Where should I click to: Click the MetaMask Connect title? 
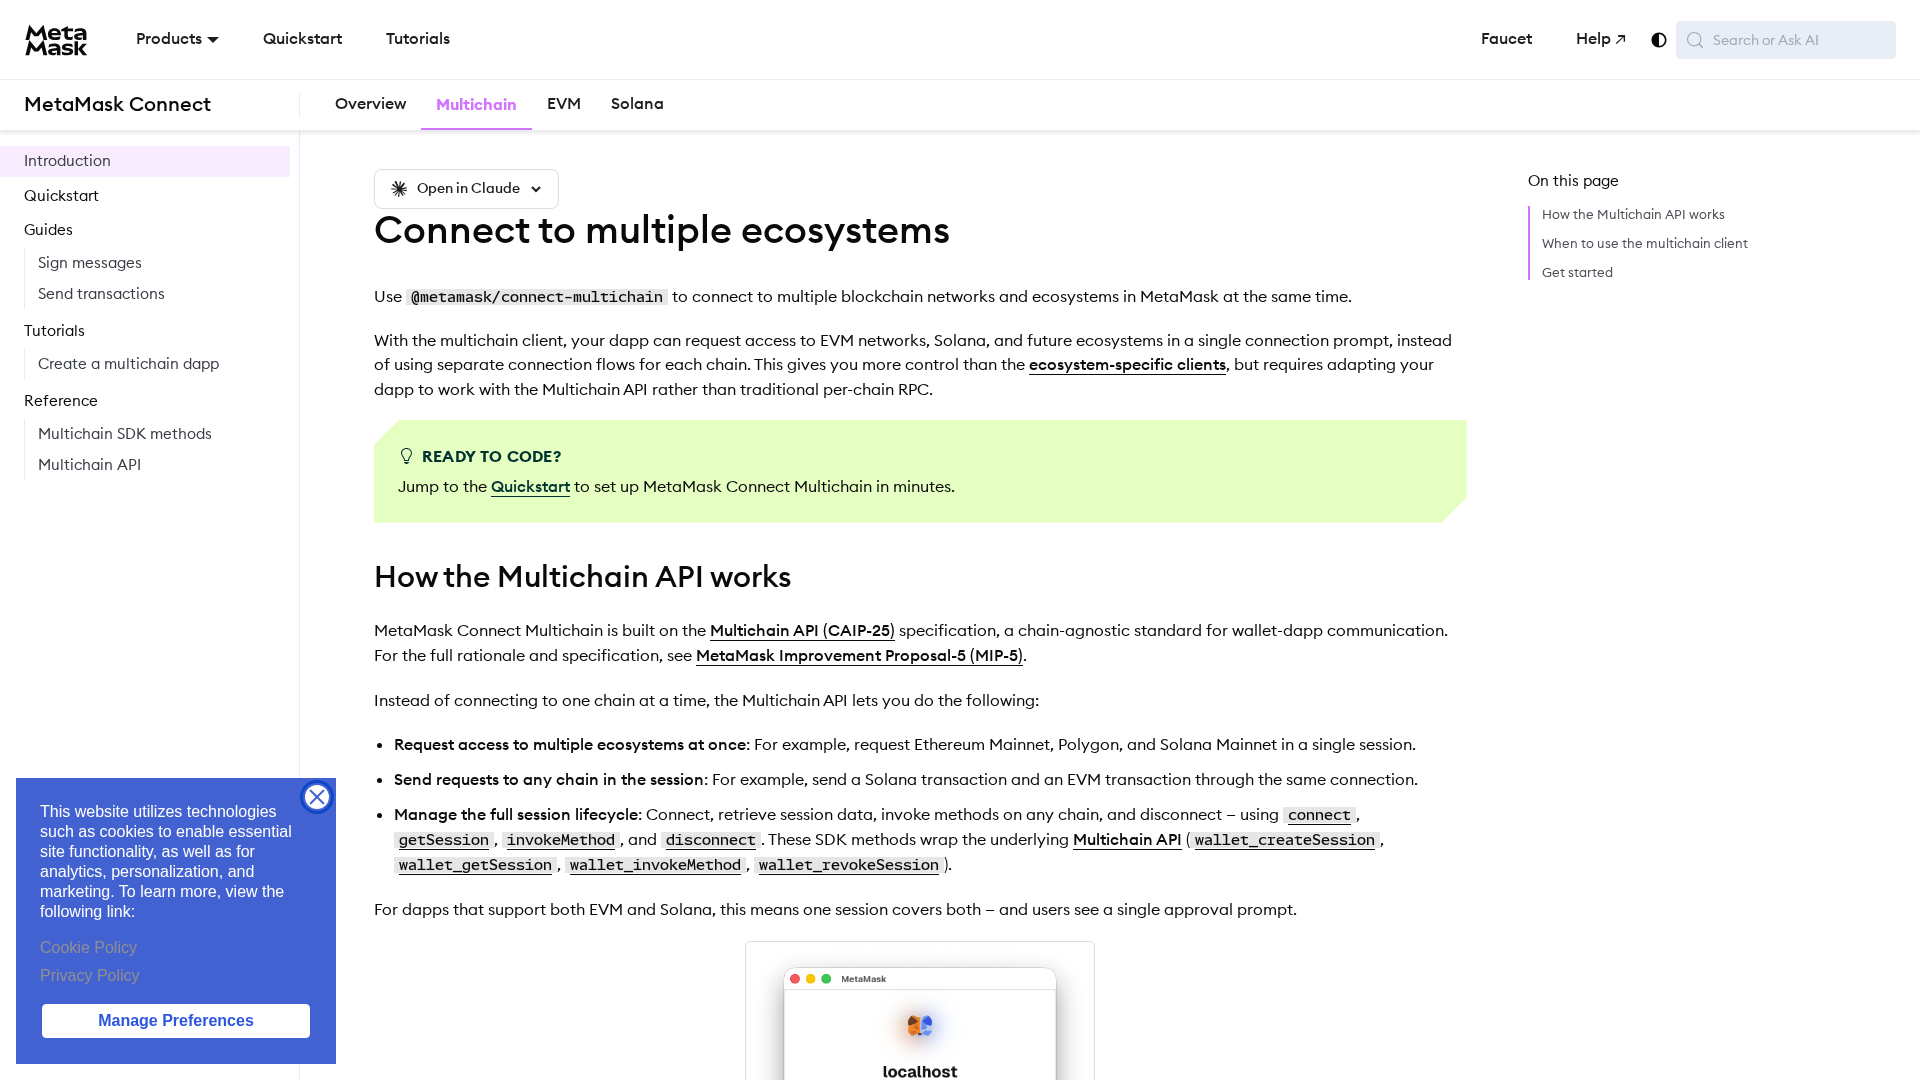point(117,105)
